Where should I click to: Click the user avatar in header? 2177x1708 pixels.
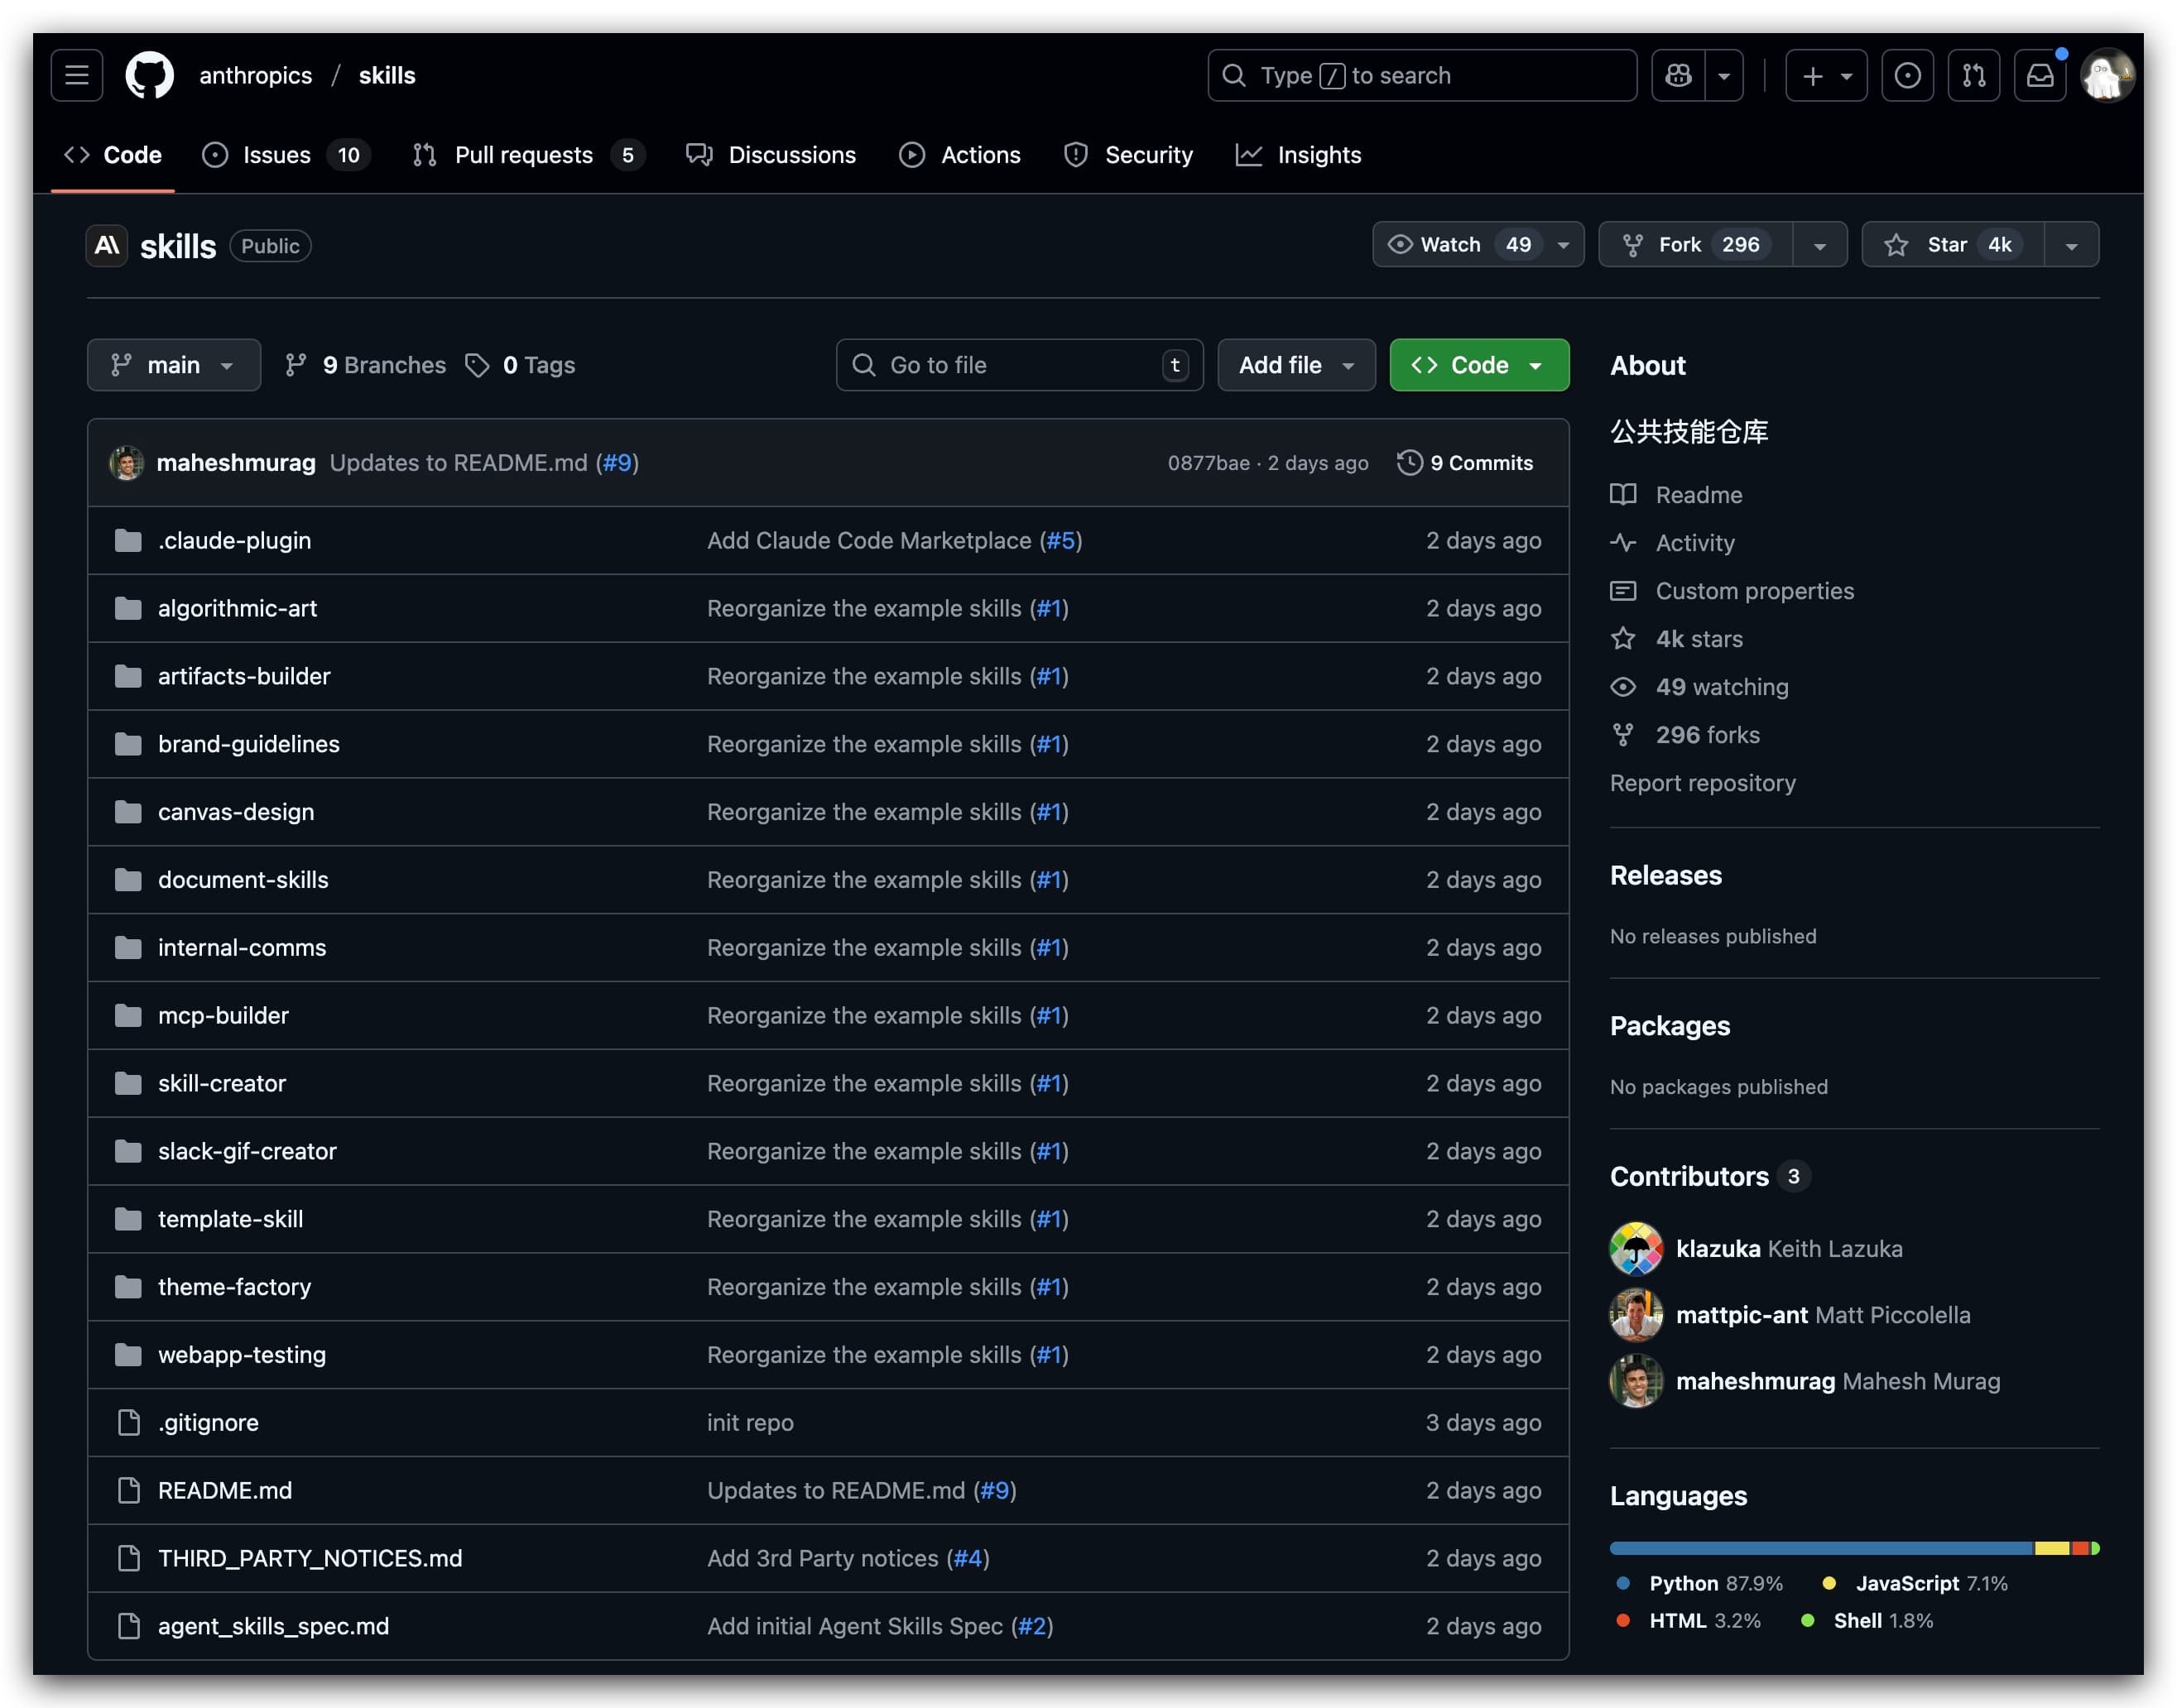point(2106,75)
